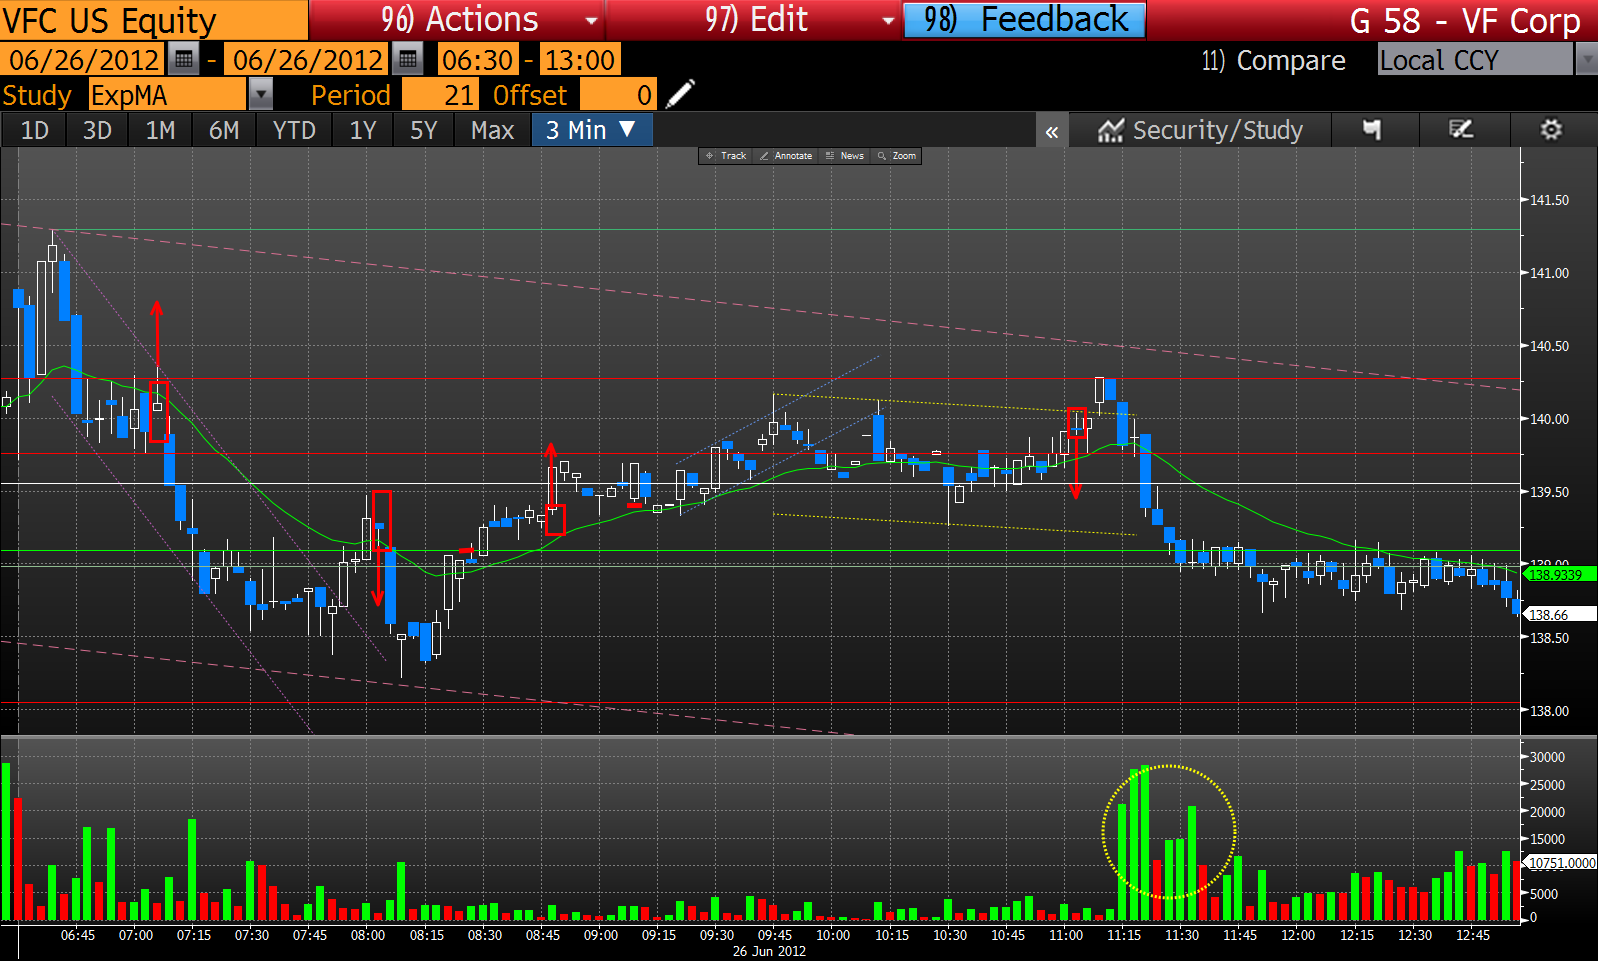Click the Offset field showing 0
The image size is (1598, 961).
[x=618, y=95]
